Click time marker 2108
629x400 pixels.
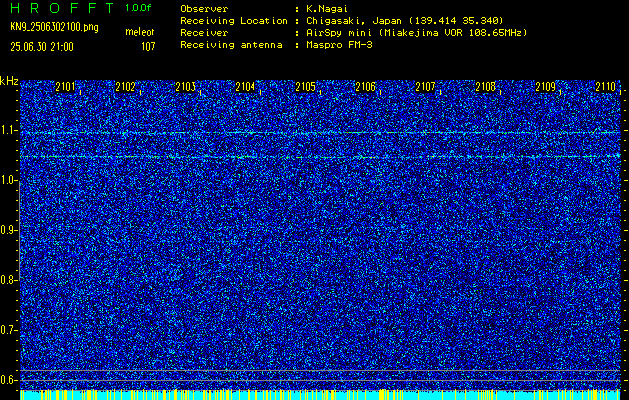point(485,87)
